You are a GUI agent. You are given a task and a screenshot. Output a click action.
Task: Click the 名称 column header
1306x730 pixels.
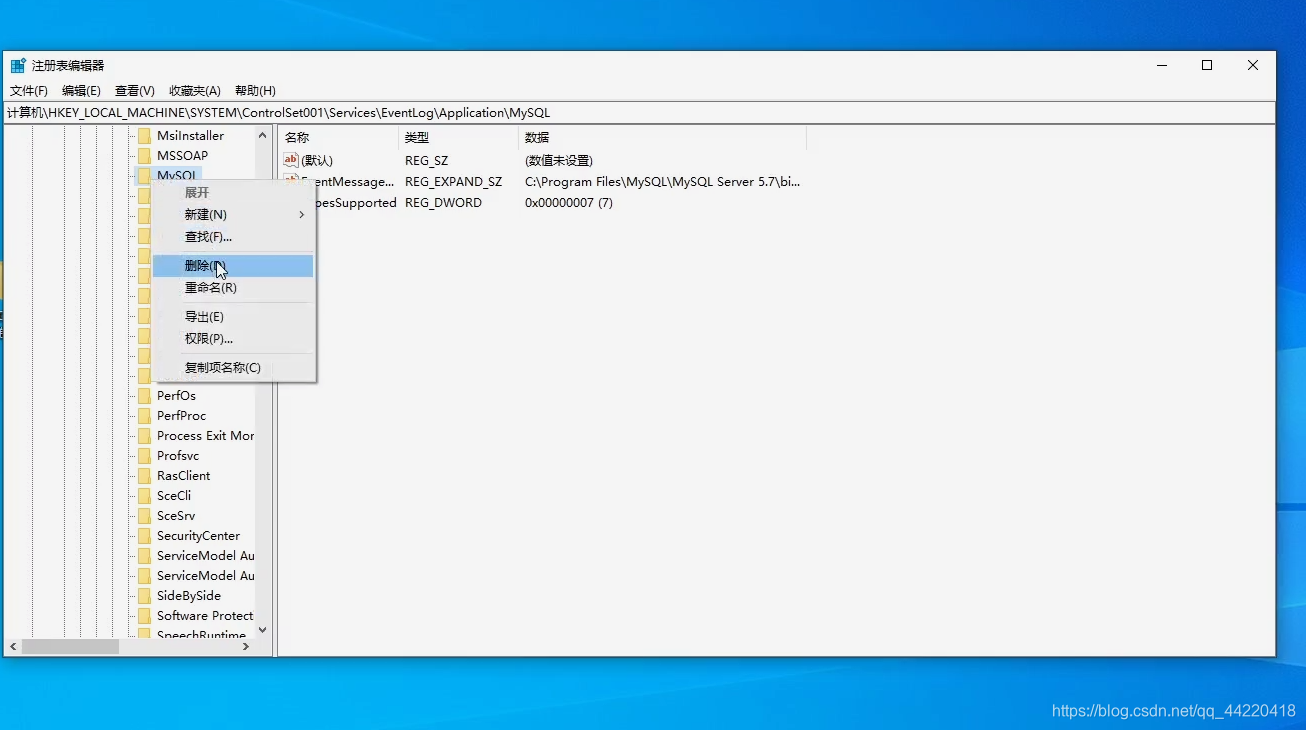[339, 138]
